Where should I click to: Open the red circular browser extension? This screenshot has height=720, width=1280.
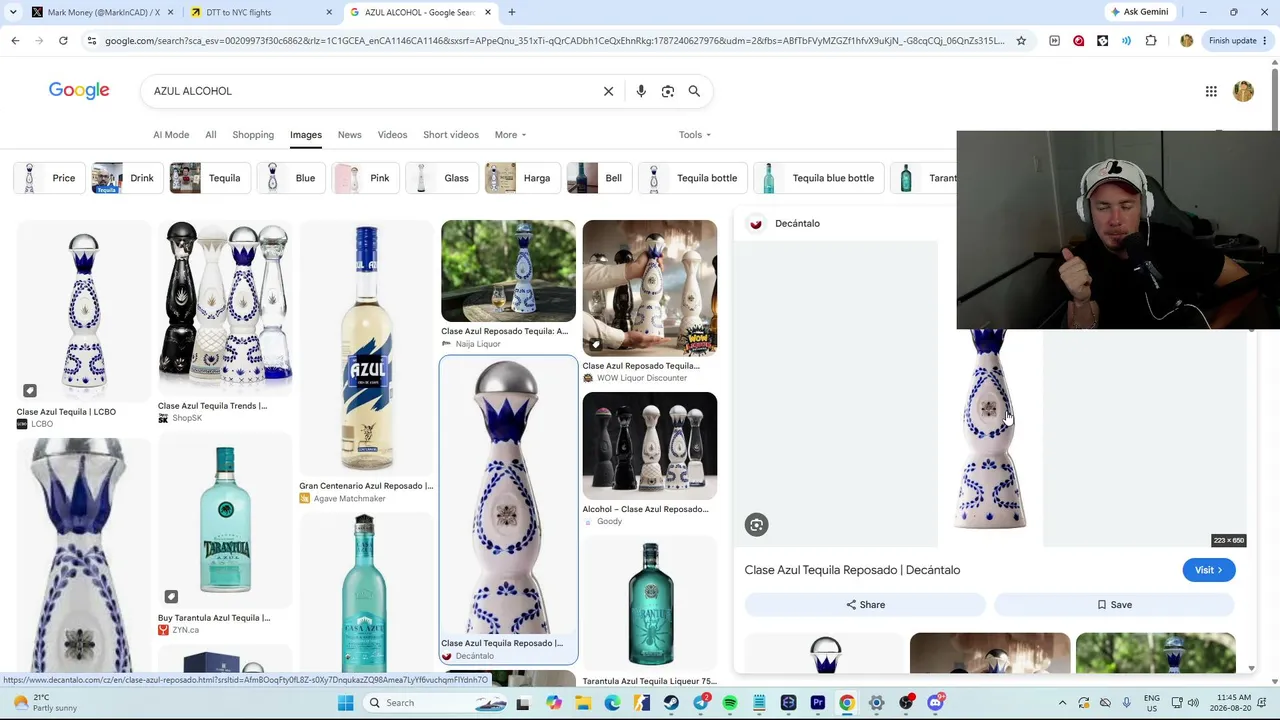click(x=1078, y=41)
